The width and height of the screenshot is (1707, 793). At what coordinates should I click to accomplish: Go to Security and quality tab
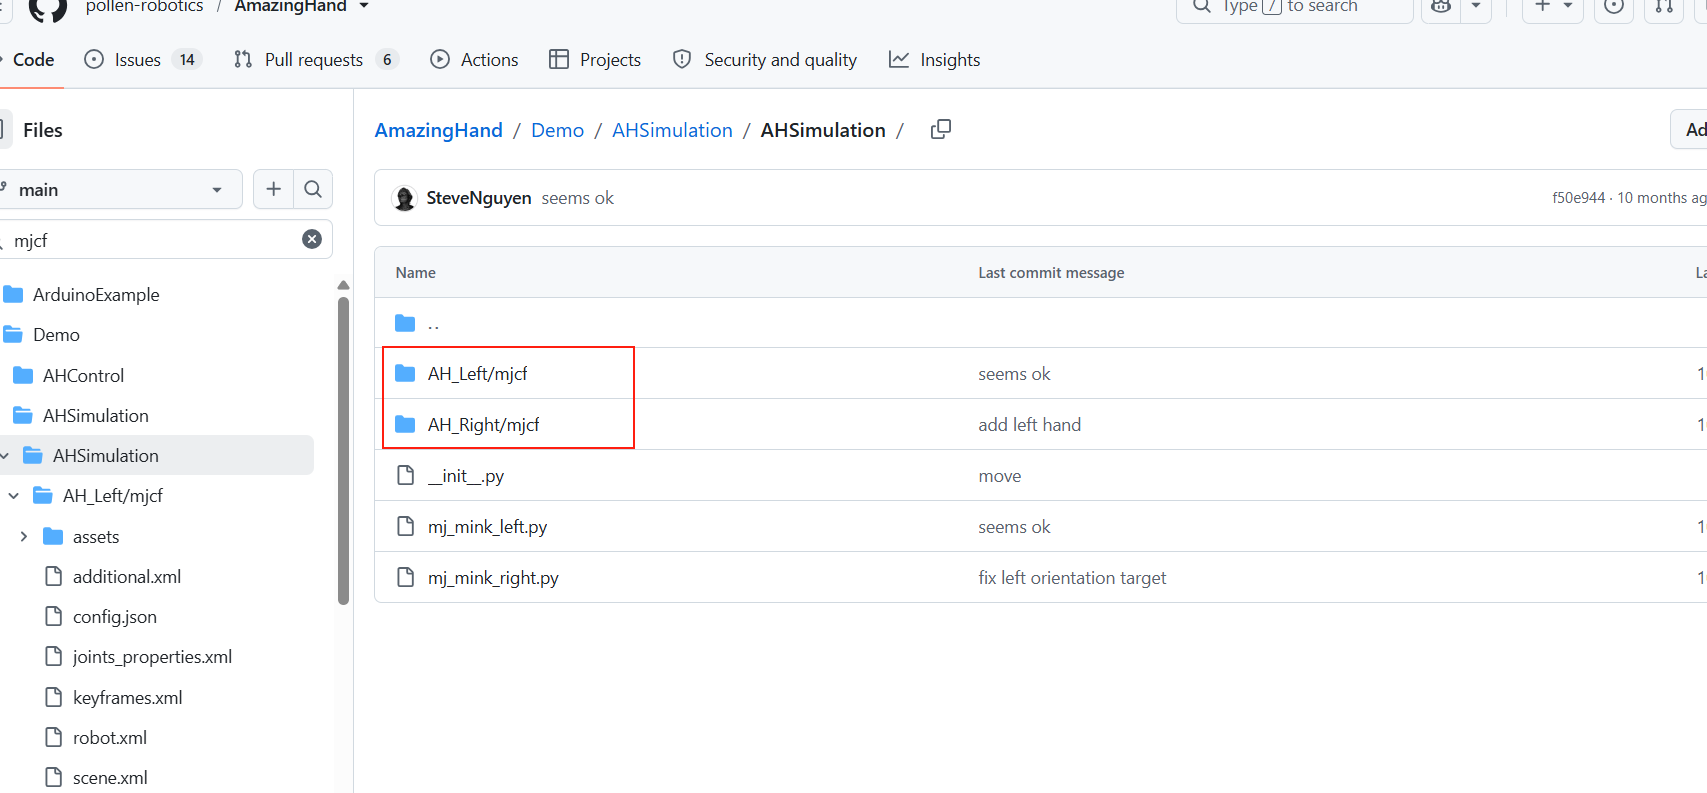(765, 60)
